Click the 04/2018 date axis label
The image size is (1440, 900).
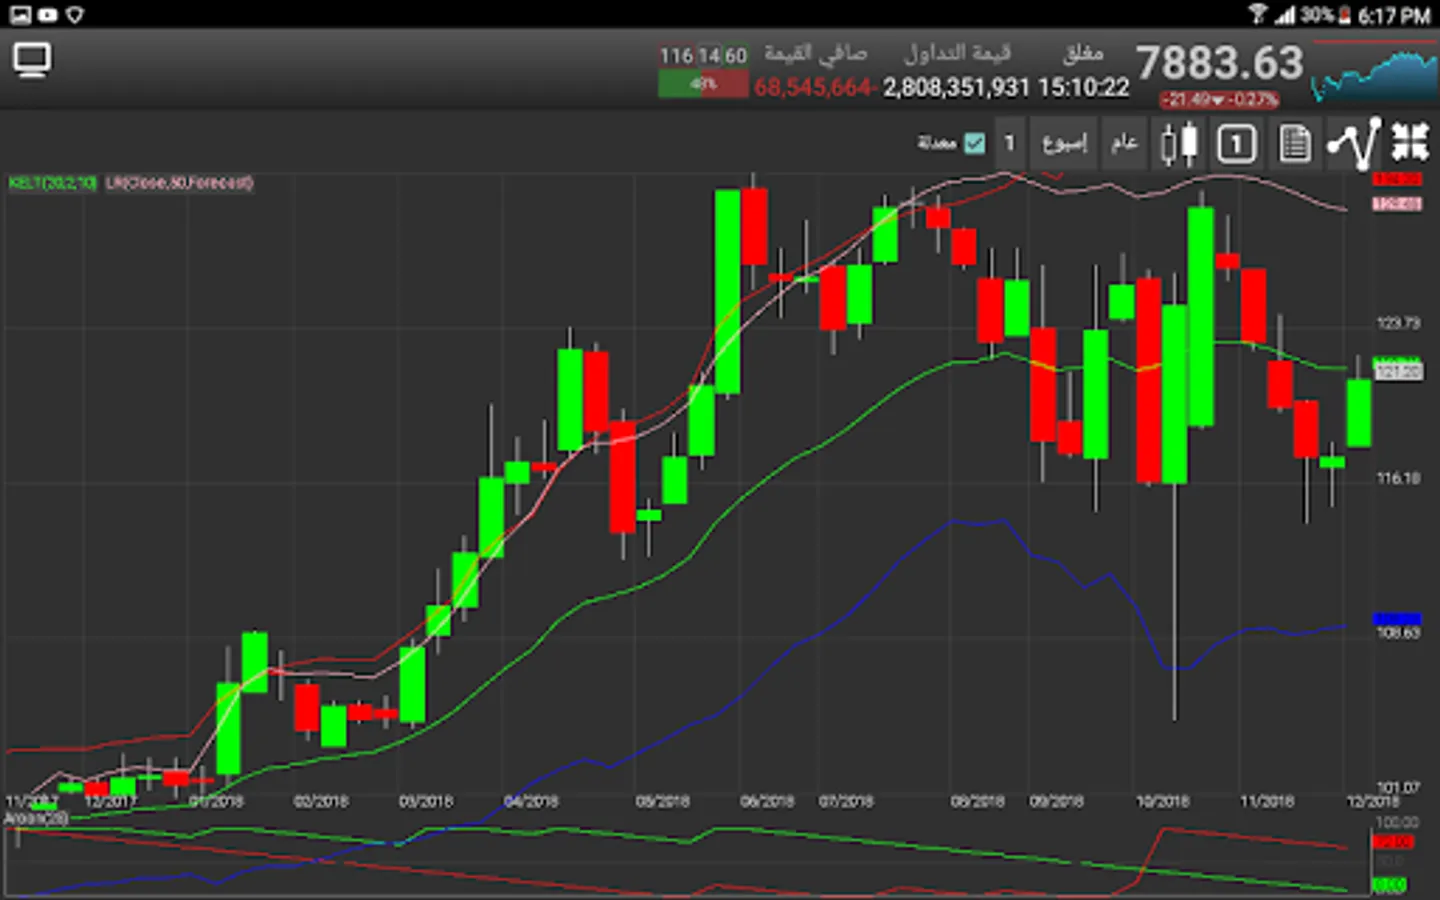[531, 802]
